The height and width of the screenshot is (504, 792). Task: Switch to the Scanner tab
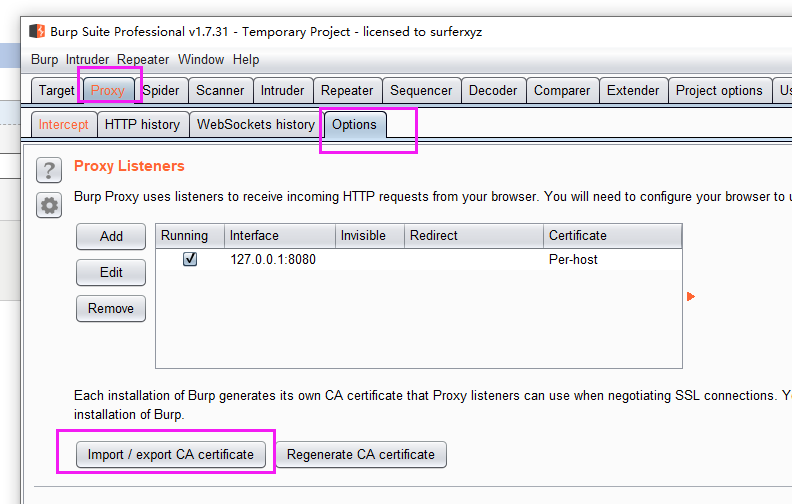pyautogui.click(x=220, y=90)
